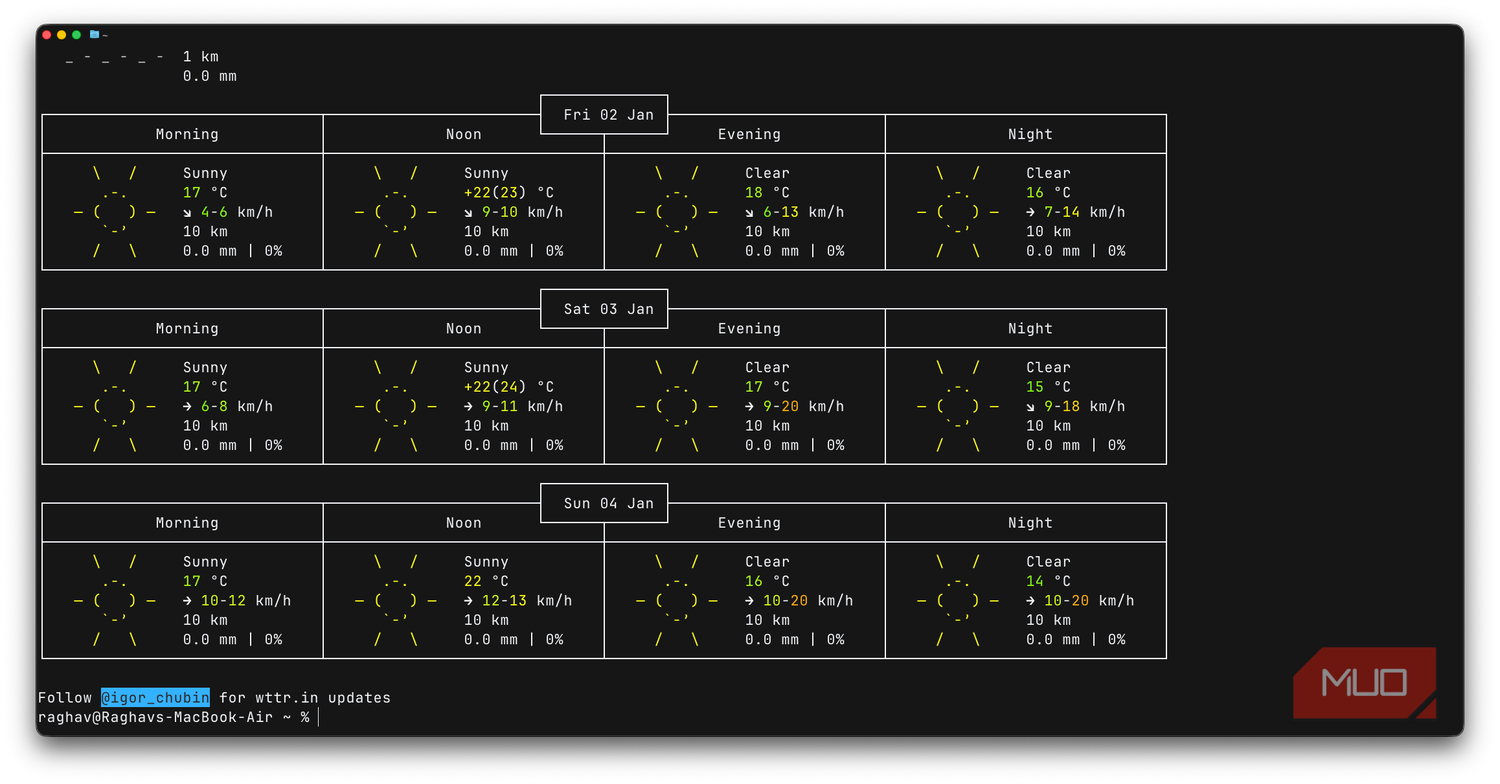Viewport: 1500px width, 784px height.
Task: Click the 'wttr.in' text in follow line
Action: click(287, 698)
